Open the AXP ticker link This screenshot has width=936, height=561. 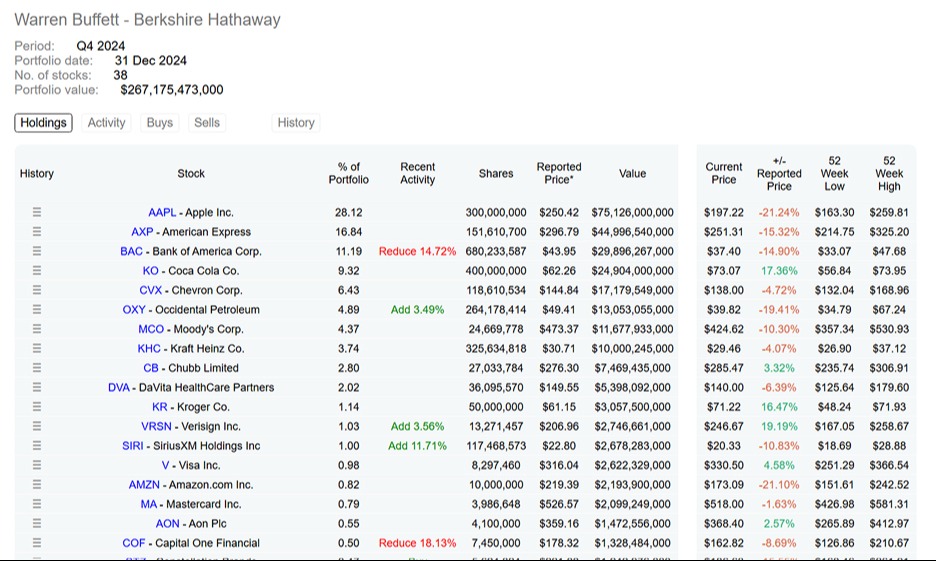(142, 232)
